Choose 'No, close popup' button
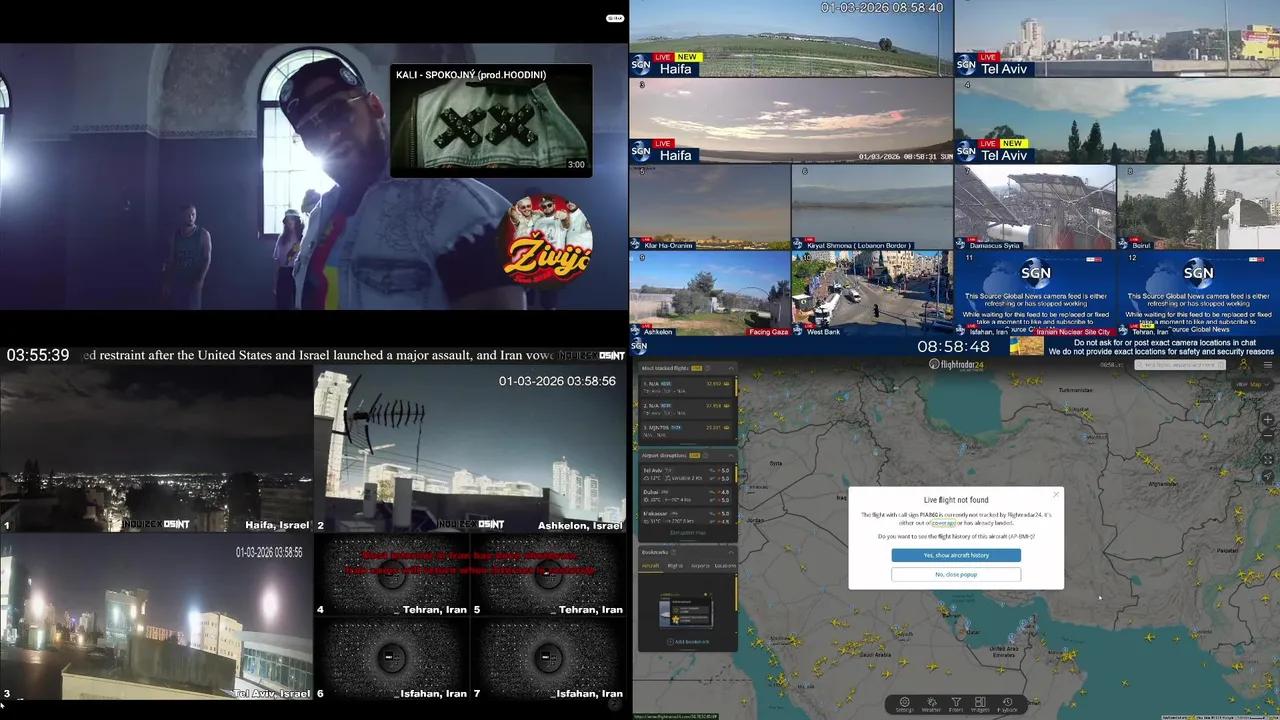The width and height of the screenshot is (1280, 720). pos(956,574)
